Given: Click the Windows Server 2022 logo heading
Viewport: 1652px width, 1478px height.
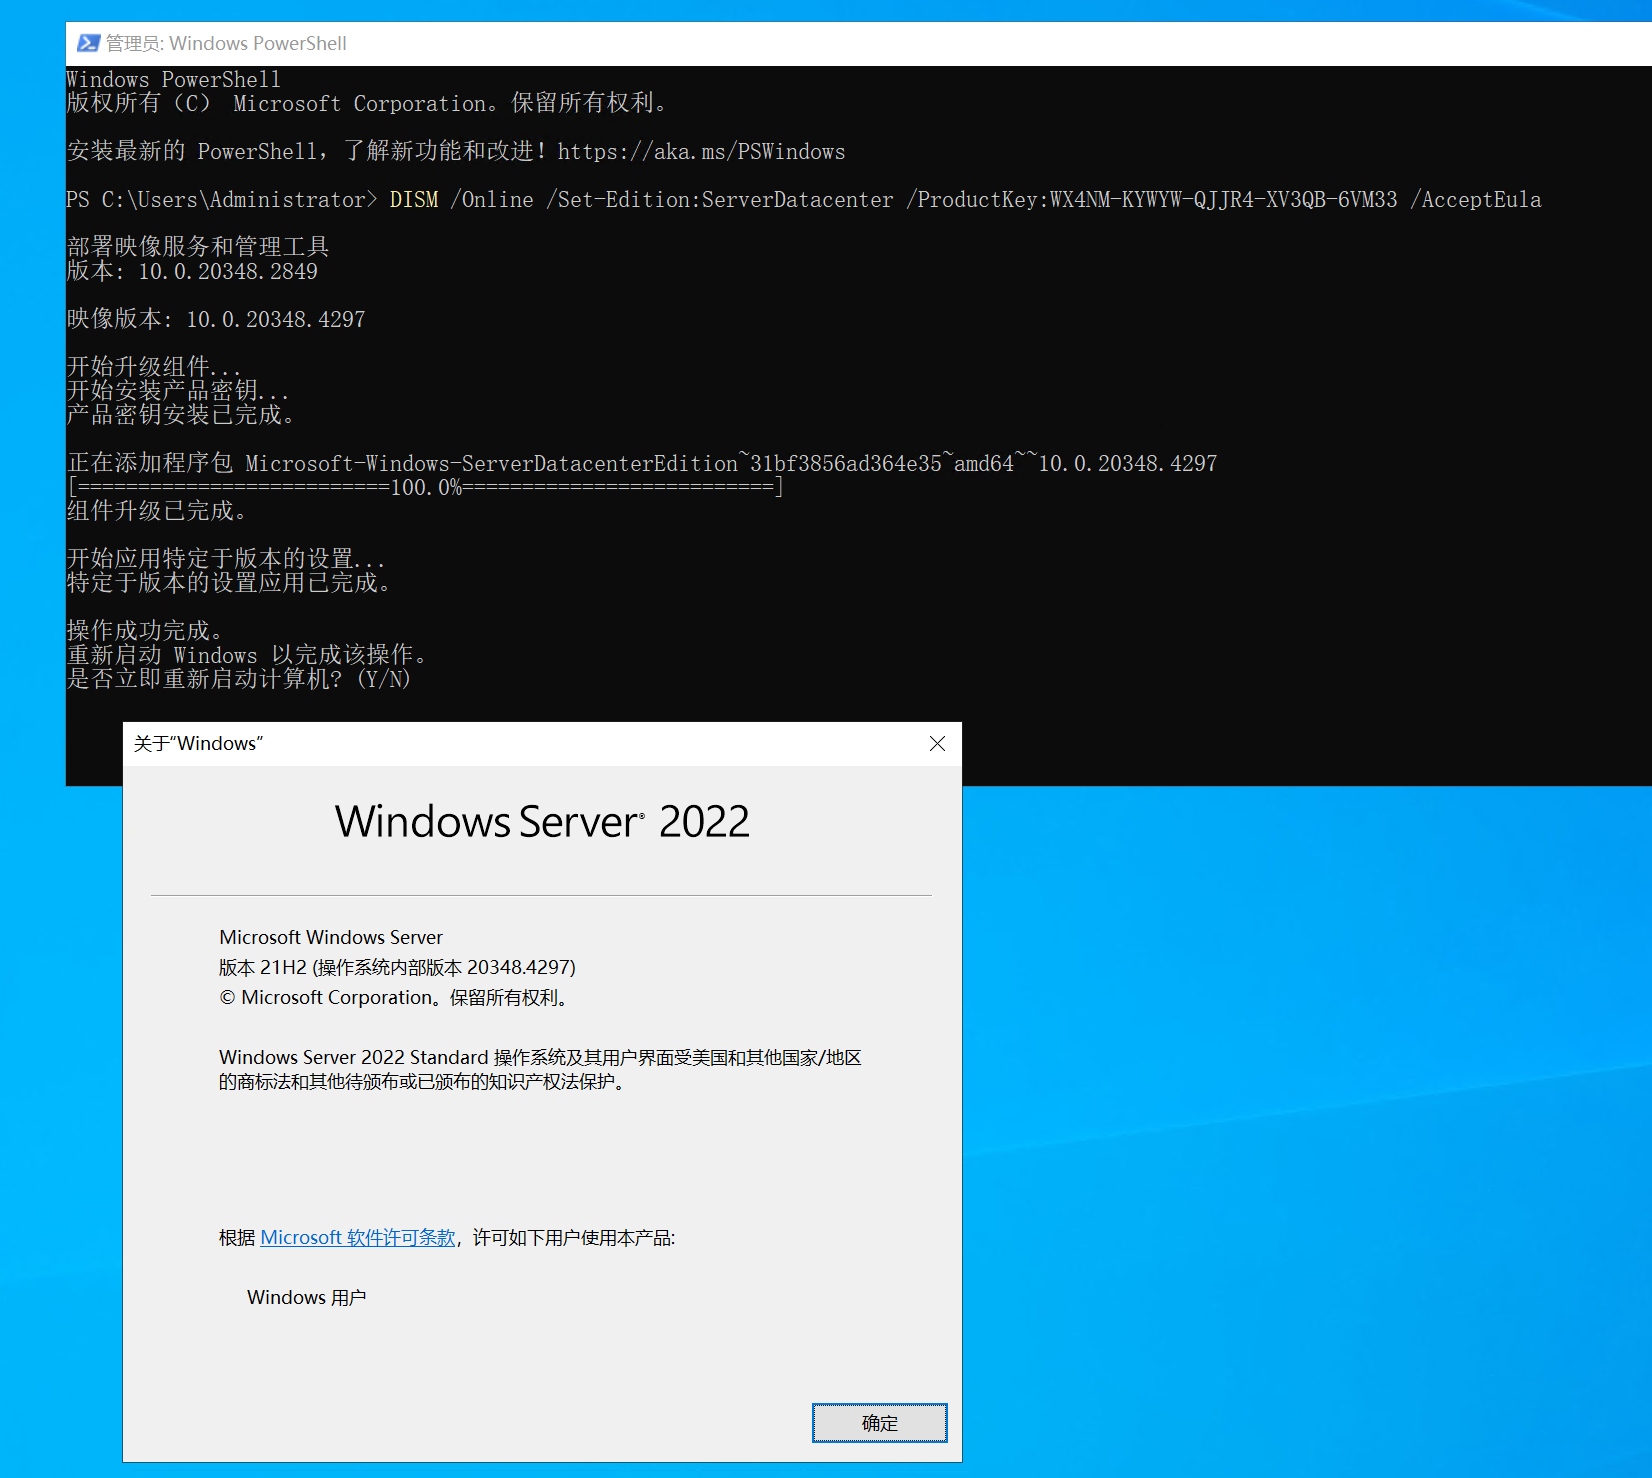Looking at the screenshot, I should tap(542, 822).
